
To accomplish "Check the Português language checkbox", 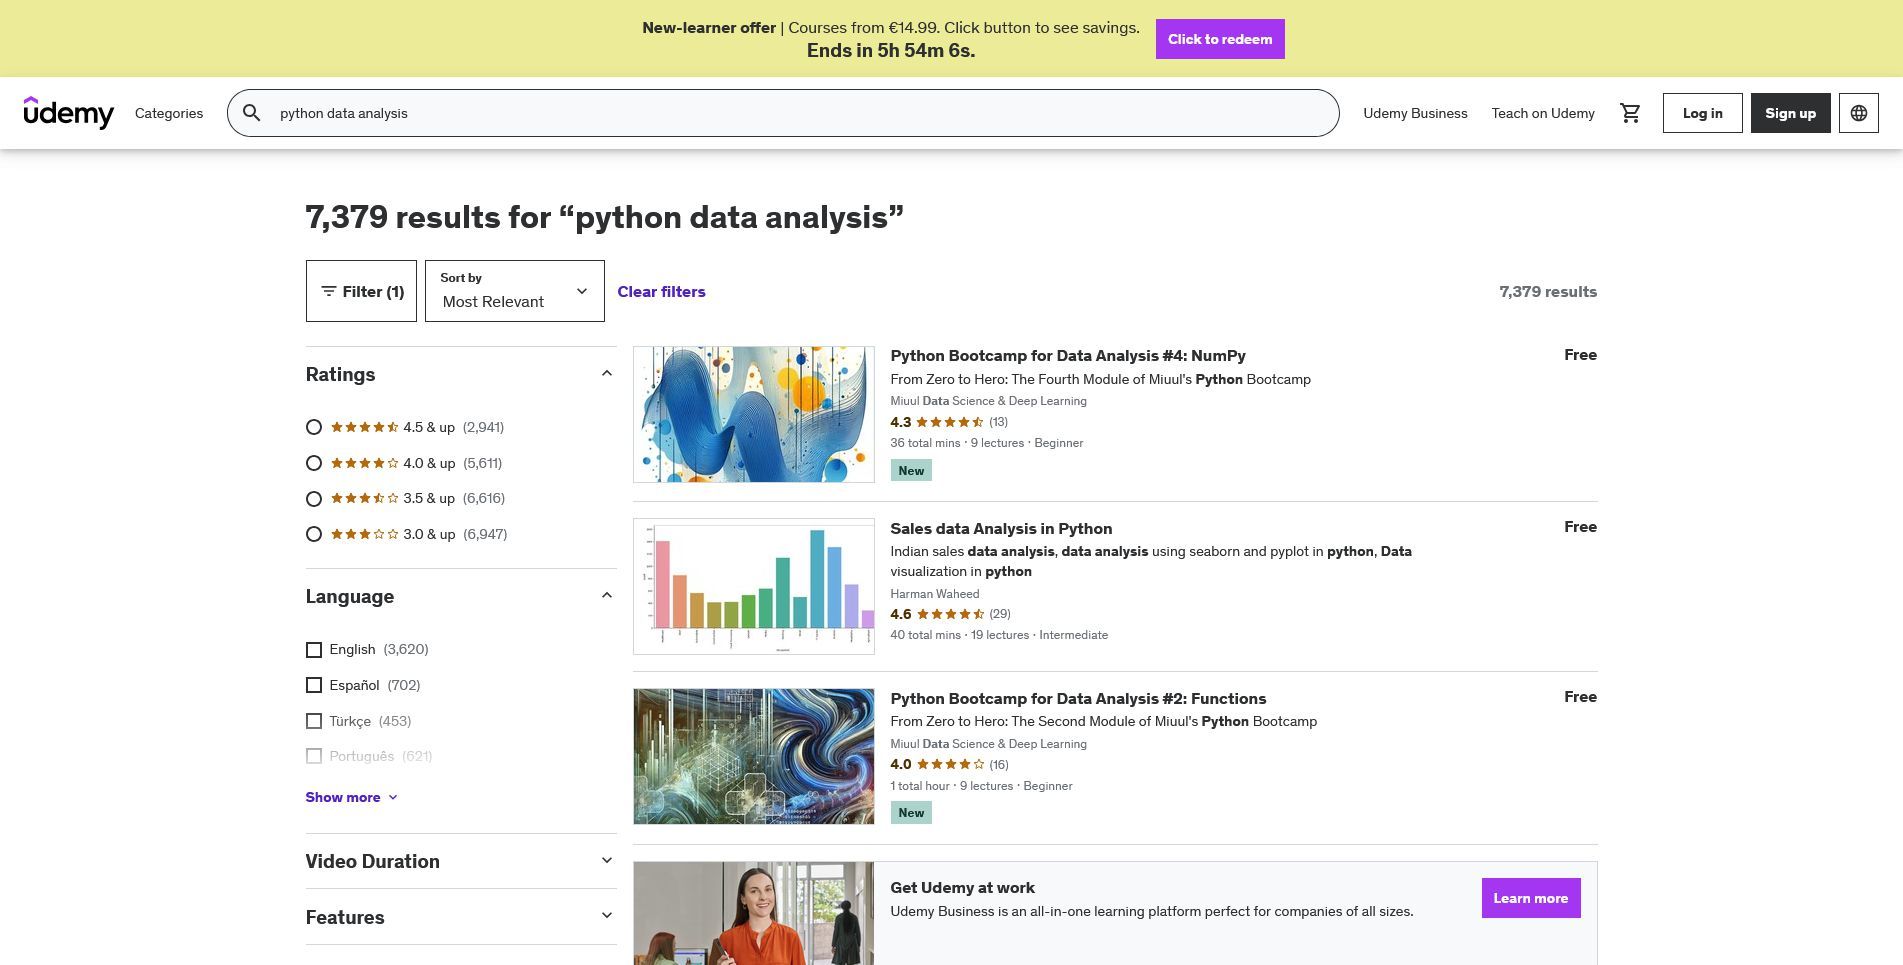I will [314, 756].
